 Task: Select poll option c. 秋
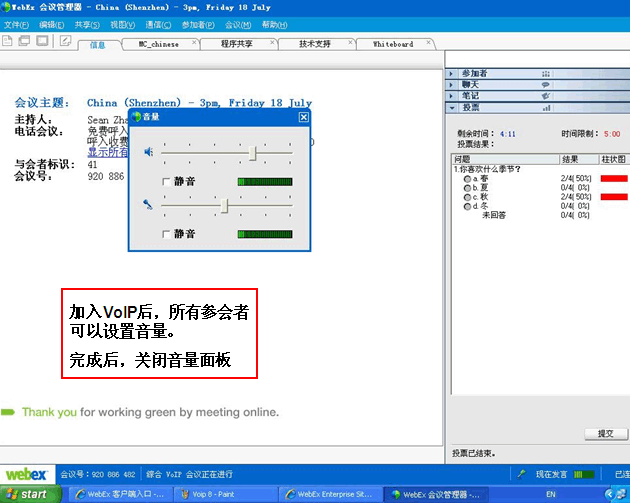tap(467, 197)
